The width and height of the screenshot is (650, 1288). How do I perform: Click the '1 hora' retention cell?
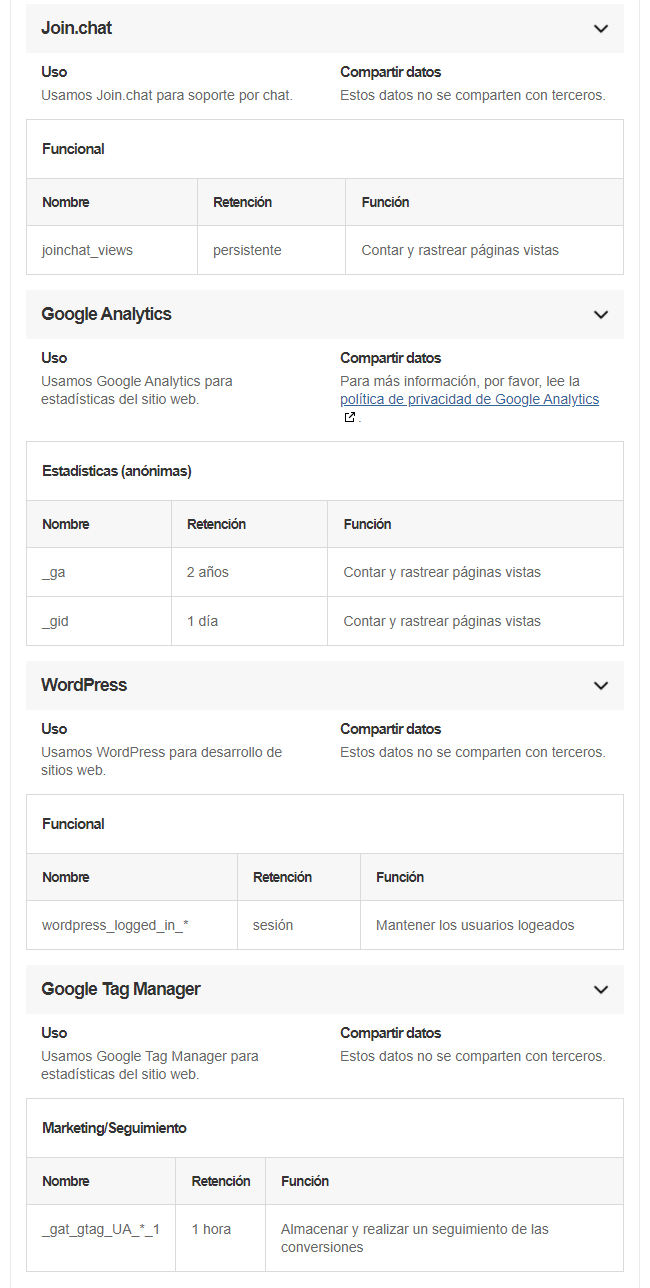tap(221, 1238)
